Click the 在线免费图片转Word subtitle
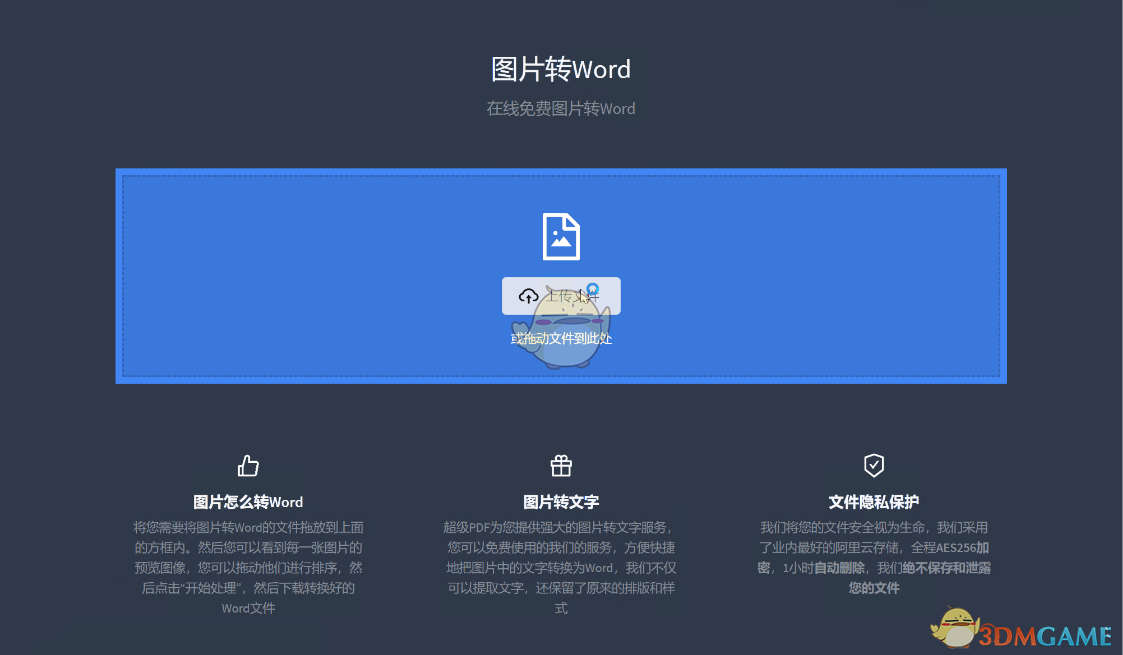 [561, 108]
